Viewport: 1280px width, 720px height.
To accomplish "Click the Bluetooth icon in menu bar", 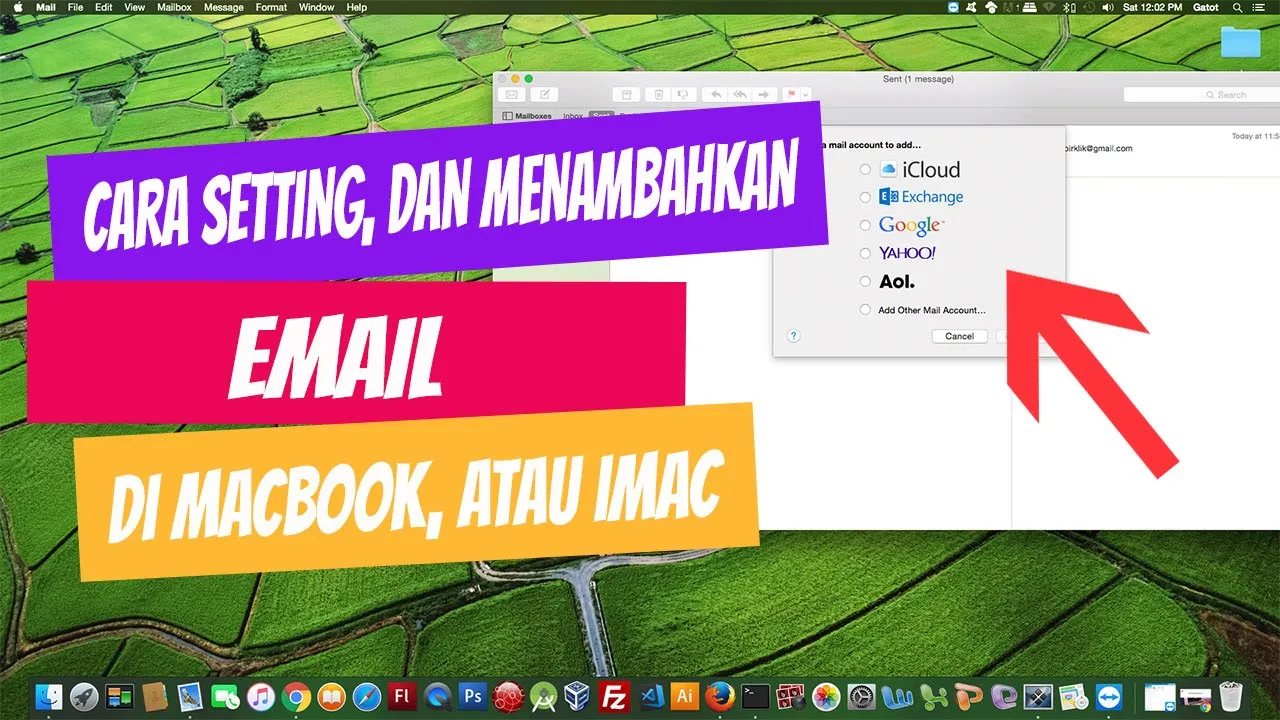I will click(1069, 7).
